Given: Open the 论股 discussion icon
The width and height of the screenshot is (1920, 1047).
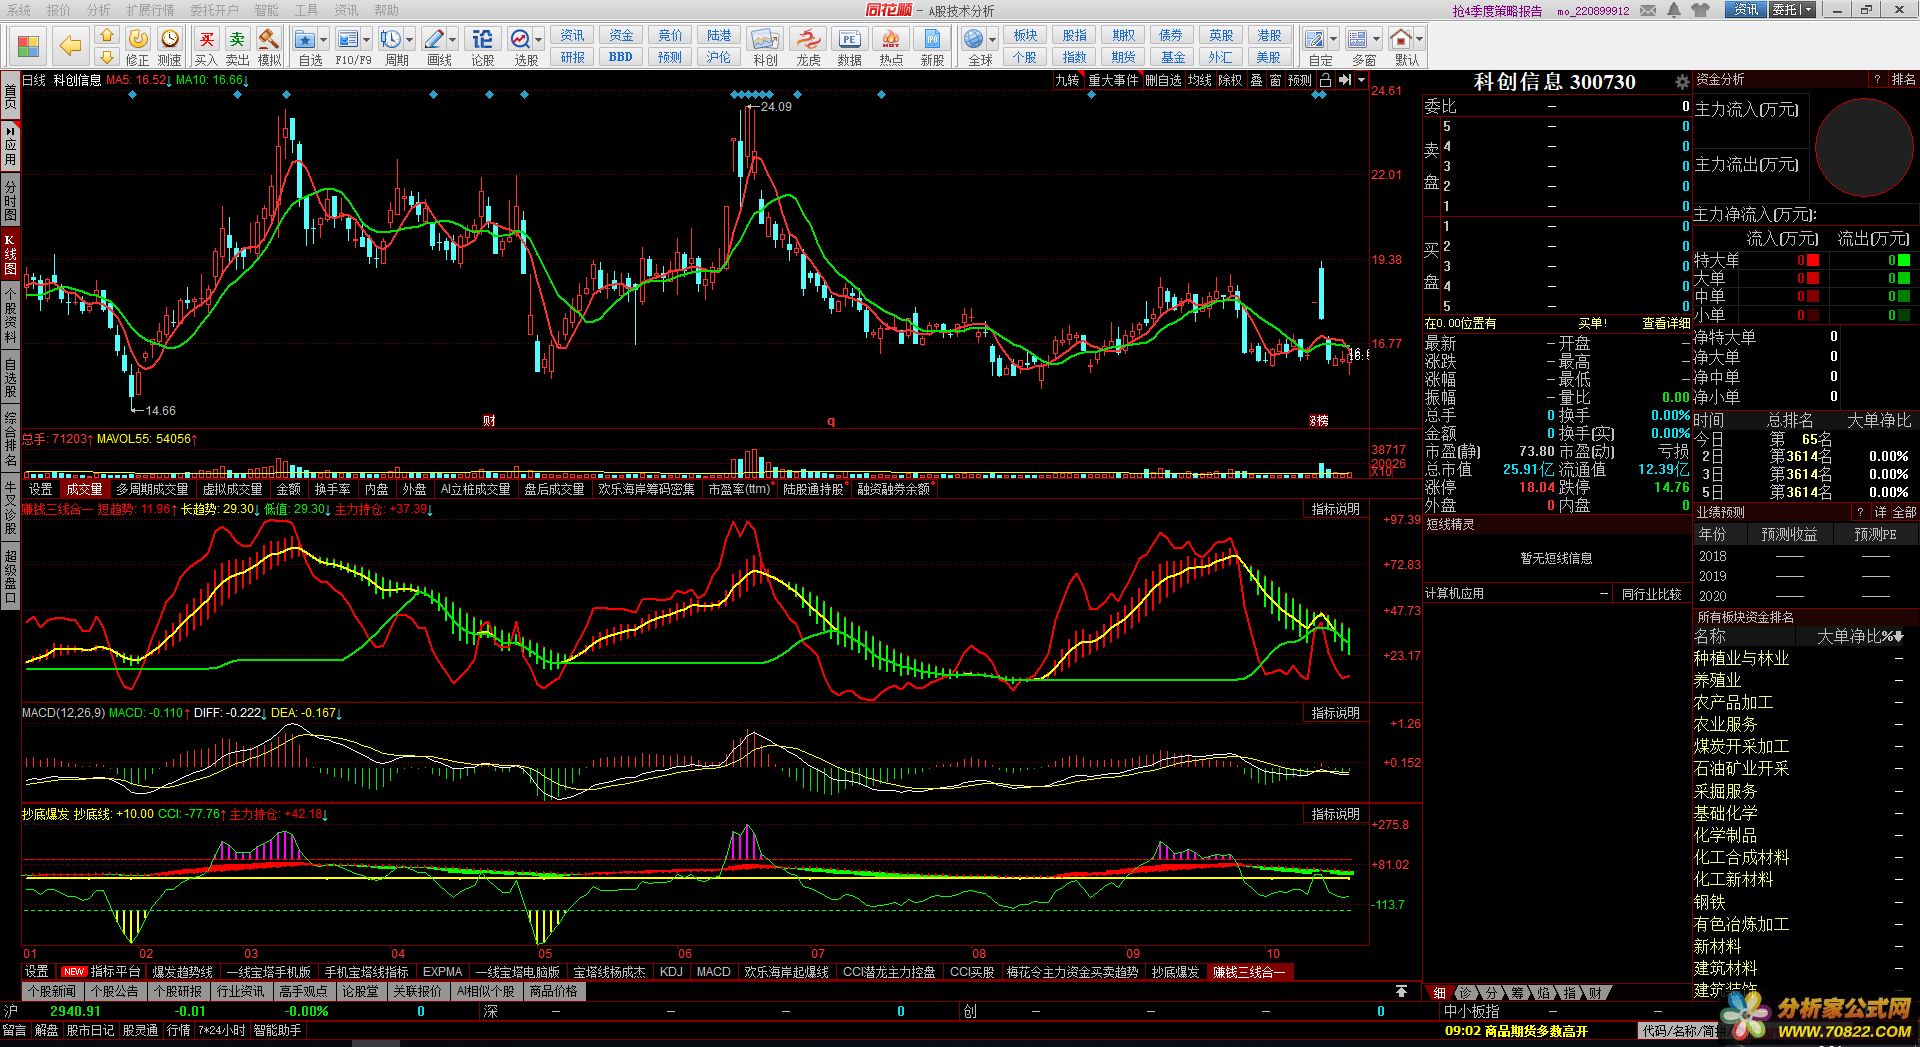Looking at the screenshot, I should tap(482, 39).
